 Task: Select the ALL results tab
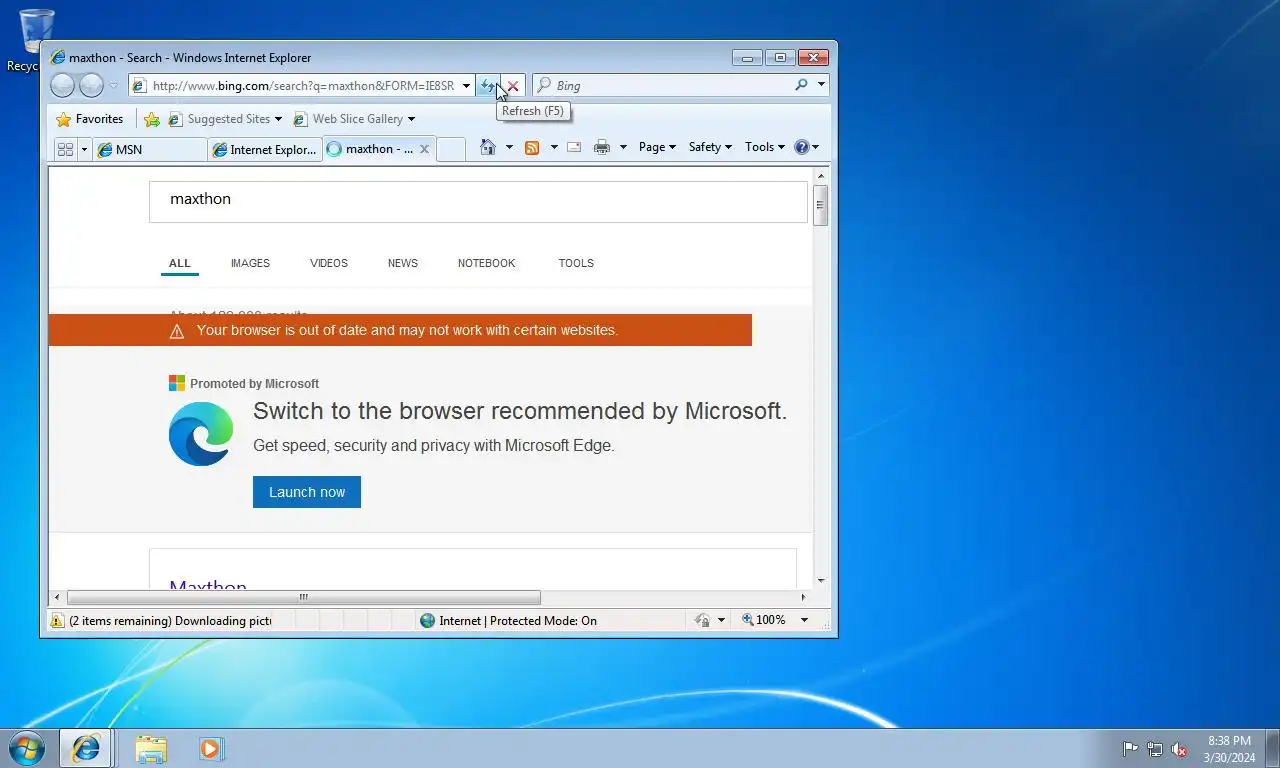tap(180, 263)
